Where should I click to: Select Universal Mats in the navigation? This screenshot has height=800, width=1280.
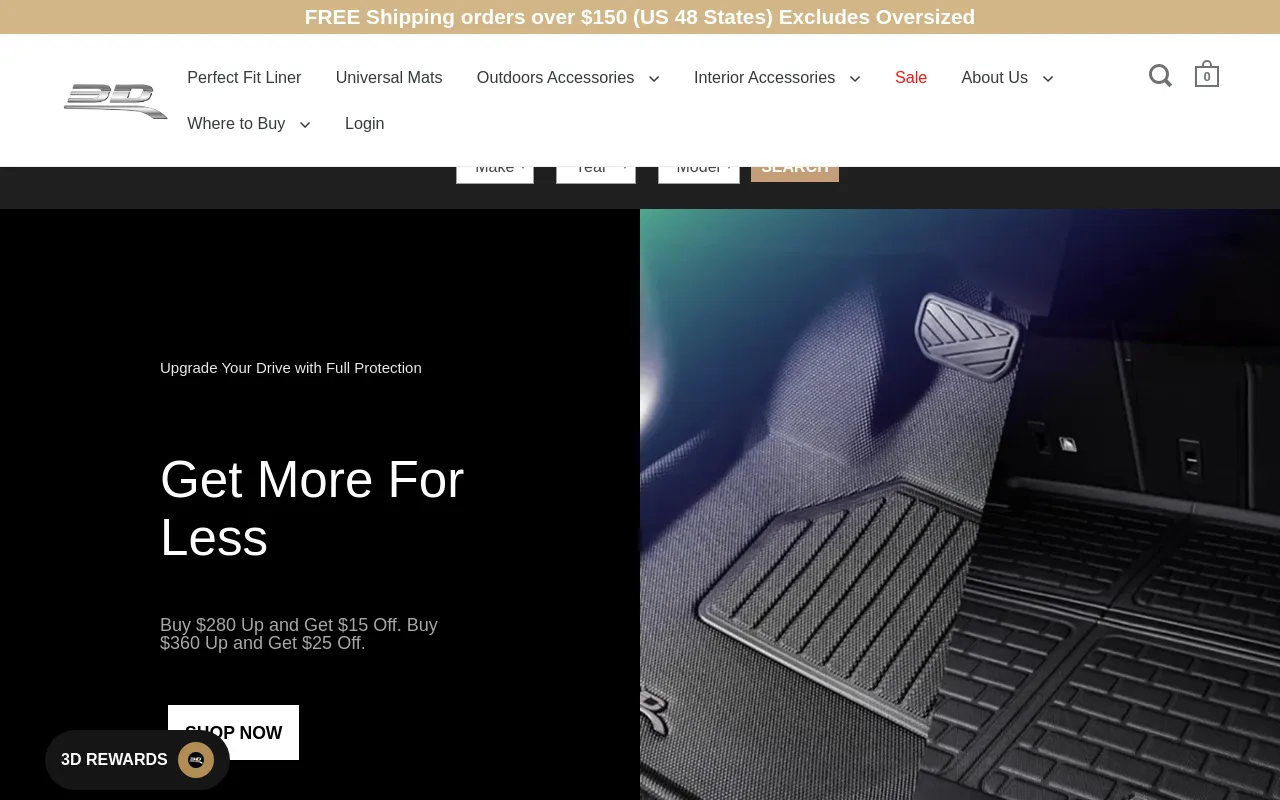tap(389, 78)
